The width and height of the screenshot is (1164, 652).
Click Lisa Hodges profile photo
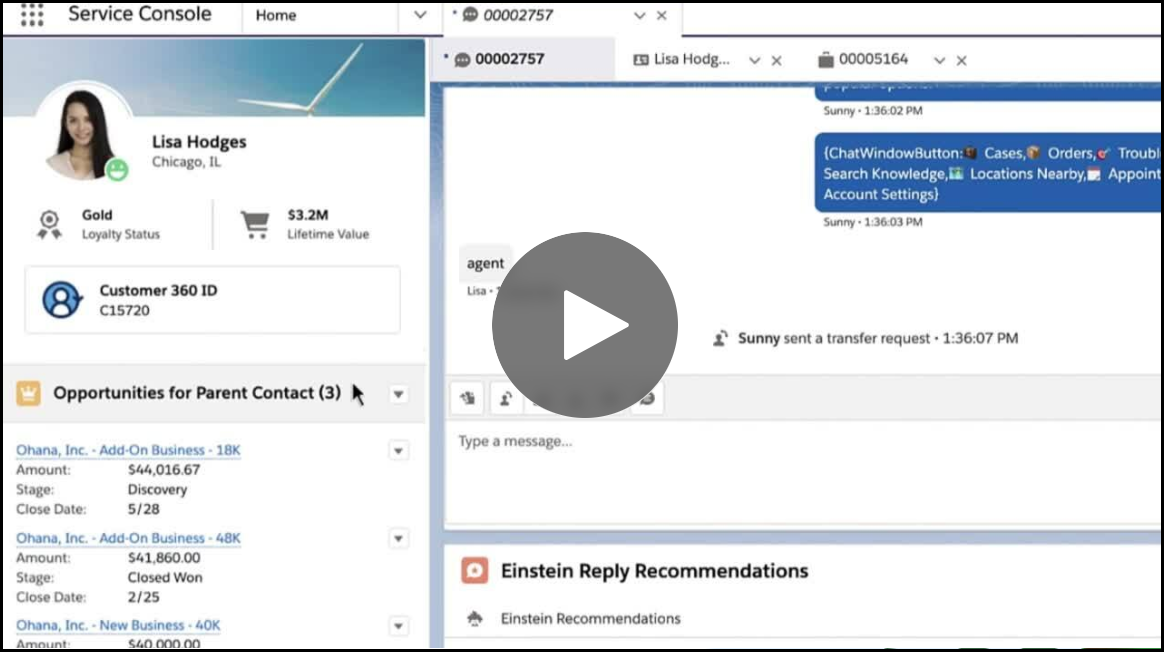[82, 134]
